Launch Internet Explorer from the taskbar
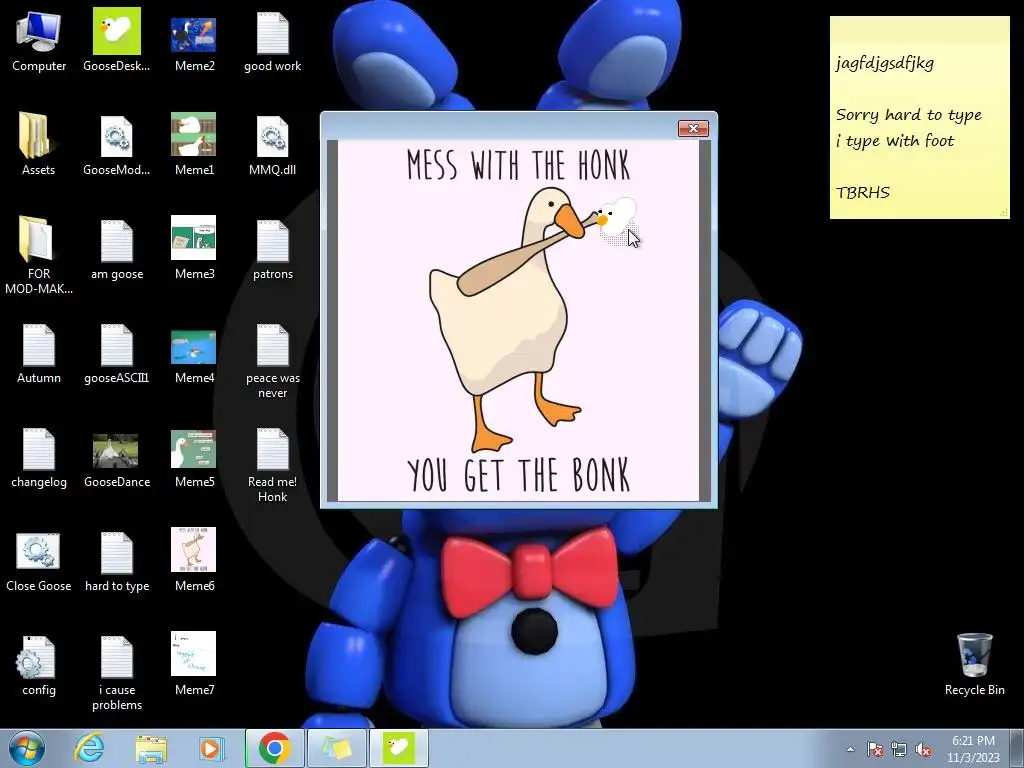This screenshot has height=768, width=1024. [x=89, y=748]
